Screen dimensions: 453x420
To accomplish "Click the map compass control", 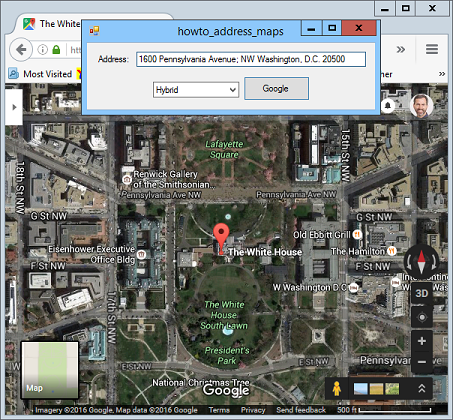I will 421,262.
